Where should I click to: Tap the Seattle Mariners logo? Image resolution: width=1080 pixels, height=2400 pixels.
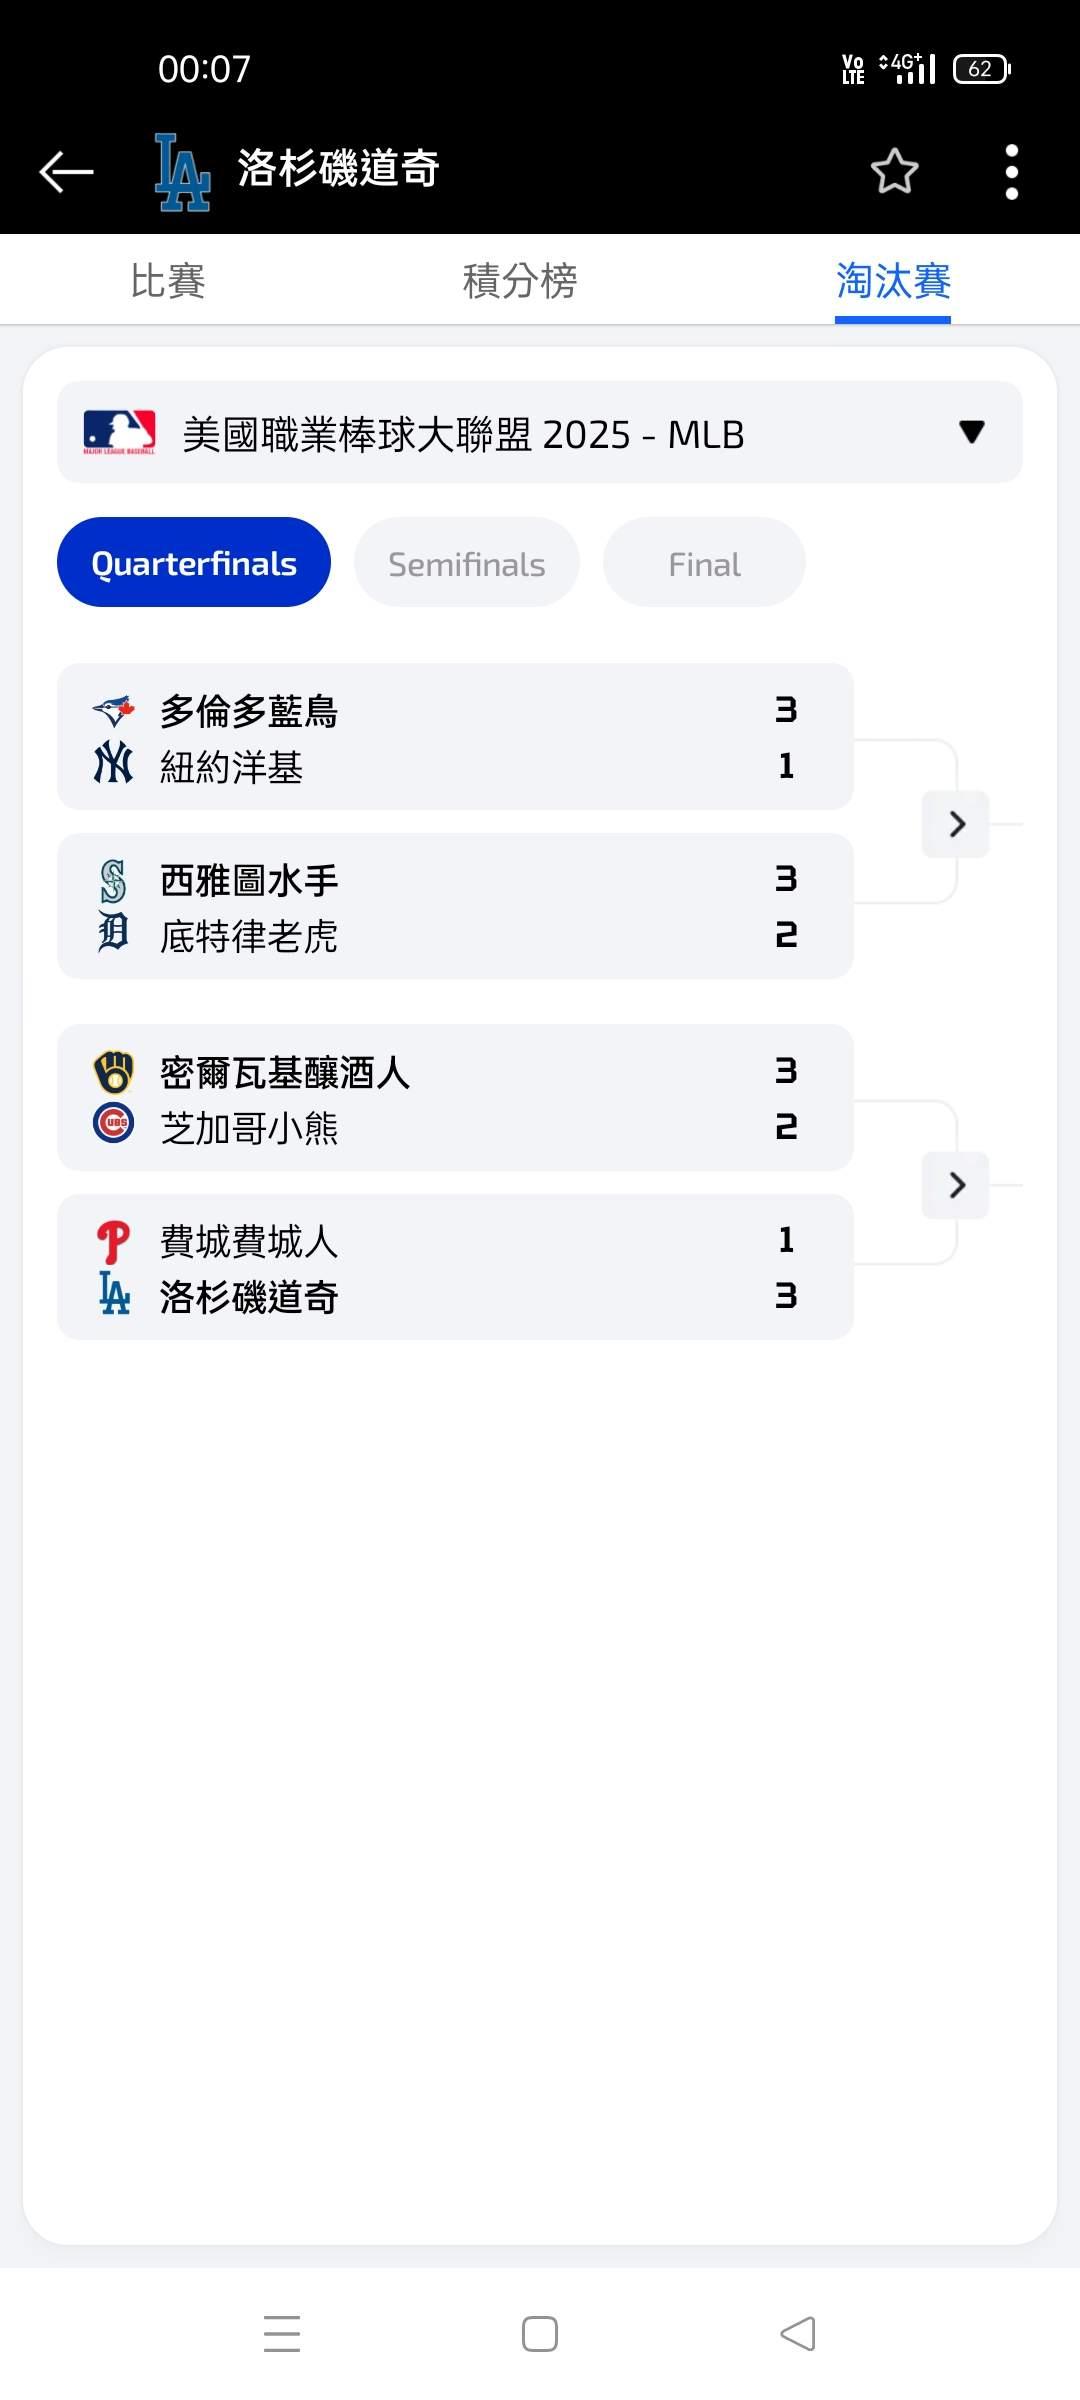(113, 880)
